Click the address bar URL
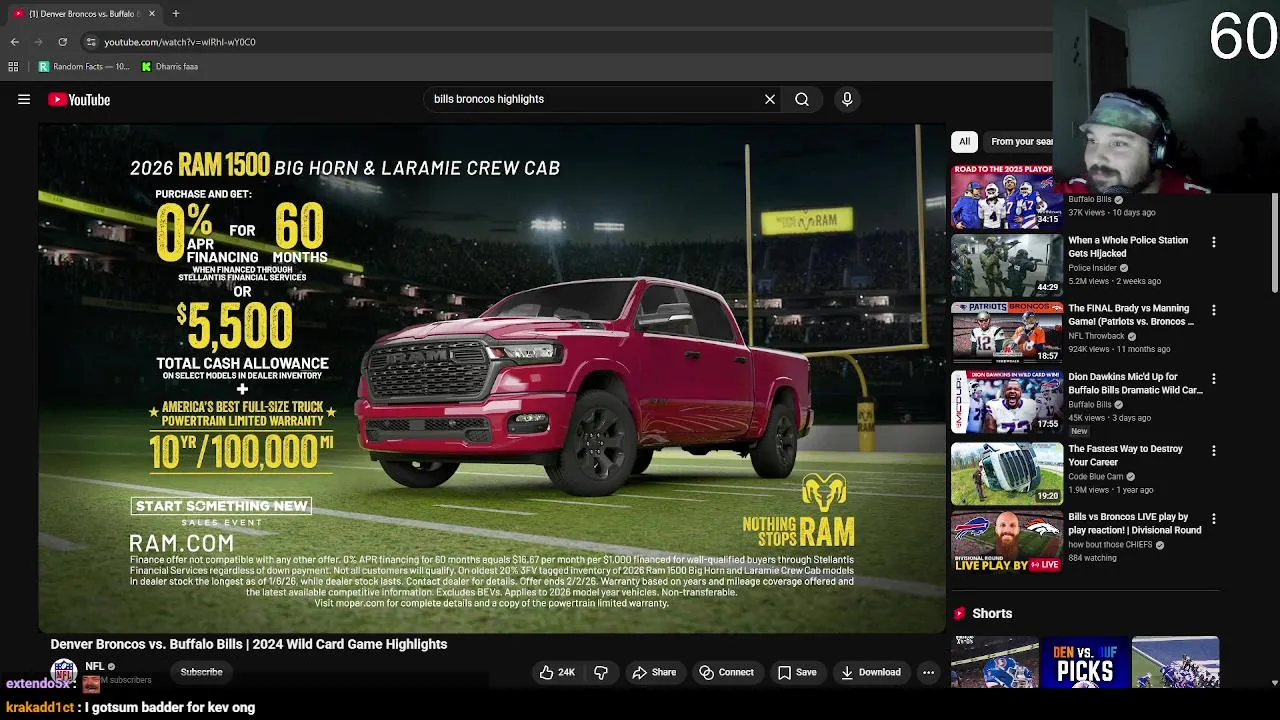 (x=180, y=42)
